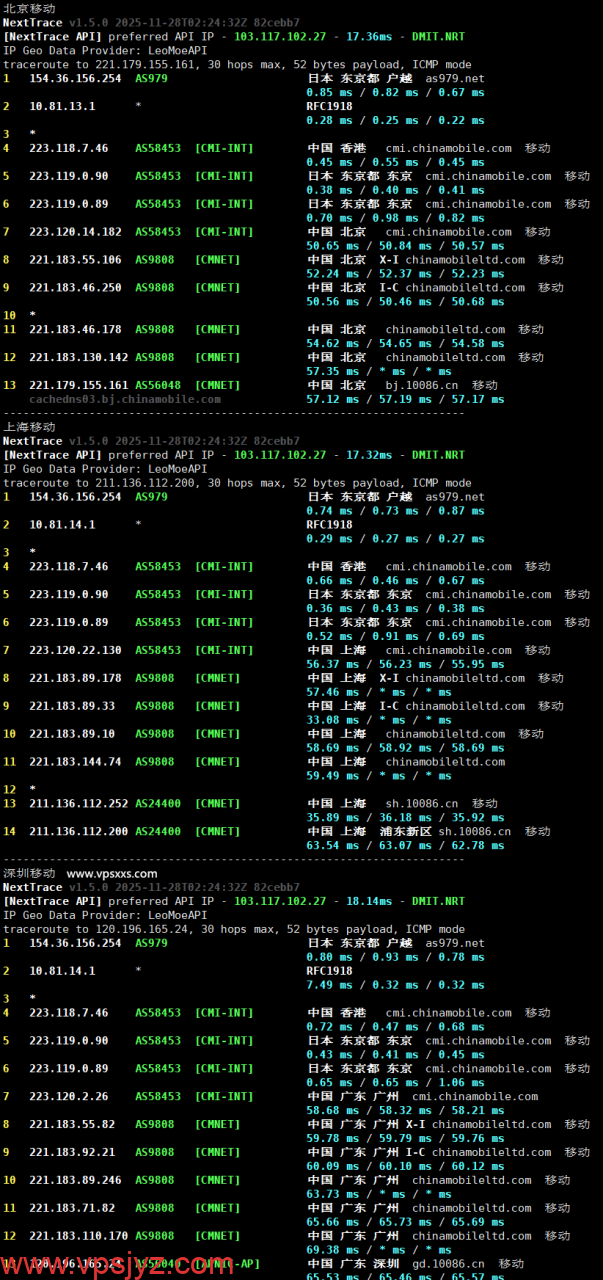Select hop IP 221.183.55.106
603x1280 pixels.
[75, 259]
